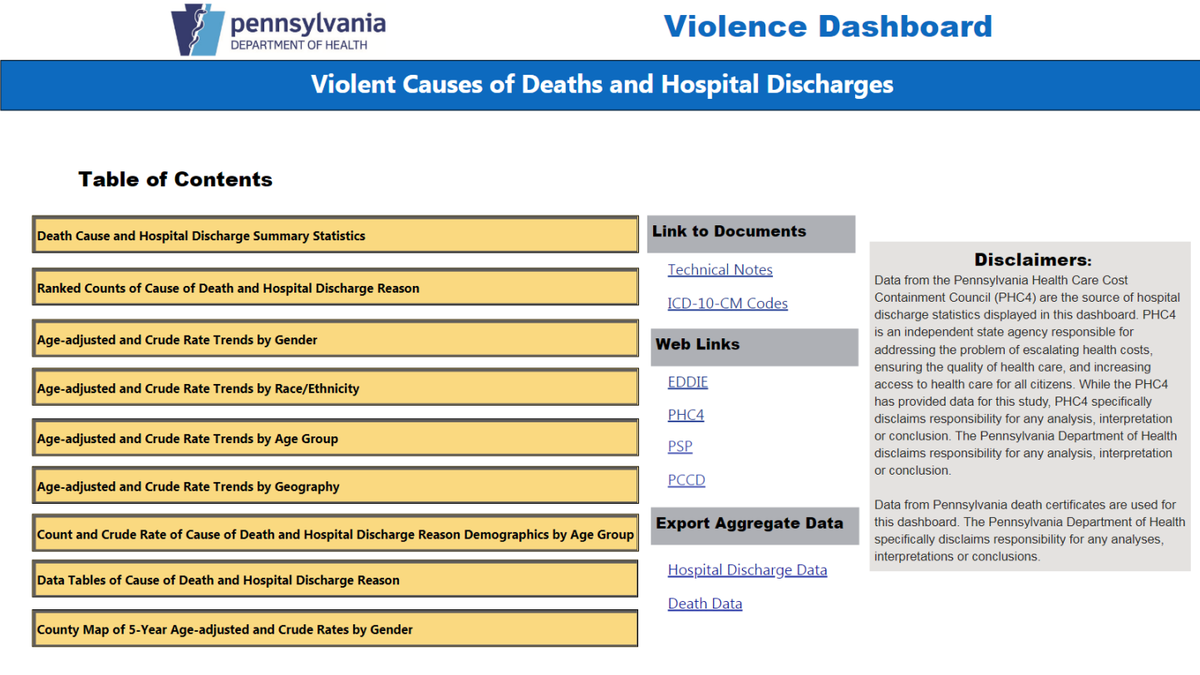
Task: View County Map of 5-Year Rates by Gender
Action: point(335,628)
